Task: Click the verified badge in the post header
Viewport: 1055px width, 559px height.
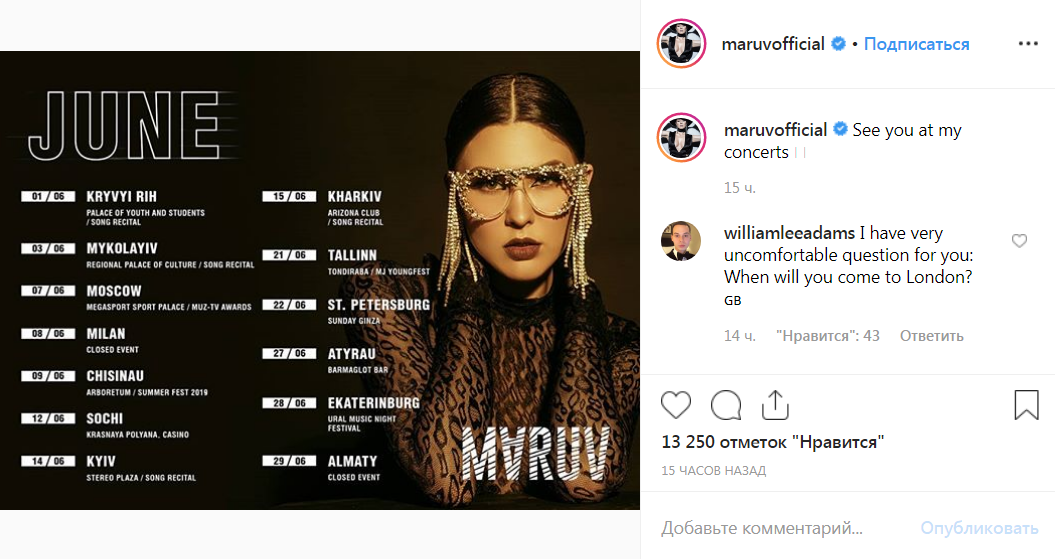Action: point(838,44)
